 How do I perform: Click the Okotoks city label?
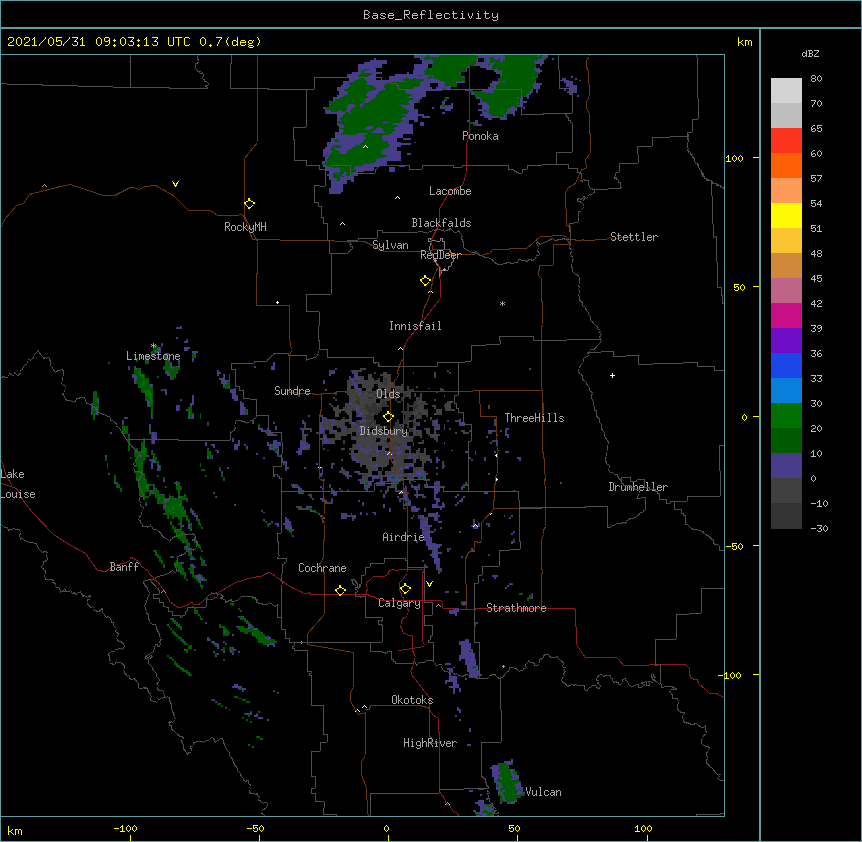pos(412,700)
